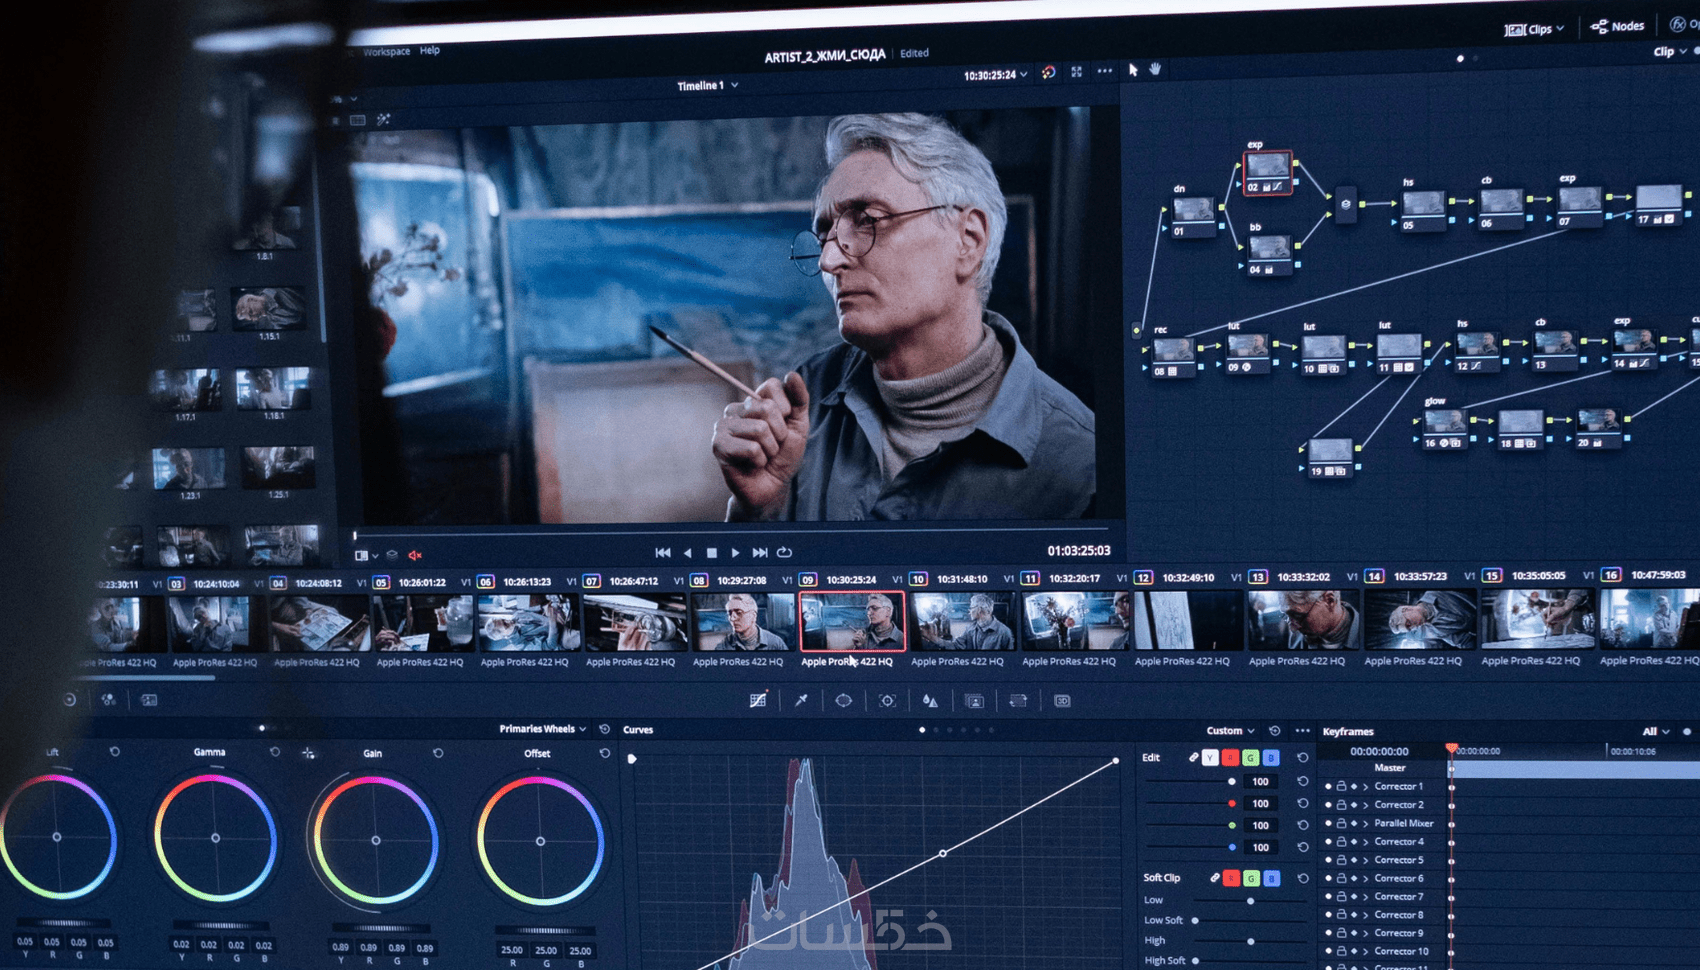Open the Custom curves mode dropdown
This screenshot has height=970, width=1700.
(x=1230, y=731)
